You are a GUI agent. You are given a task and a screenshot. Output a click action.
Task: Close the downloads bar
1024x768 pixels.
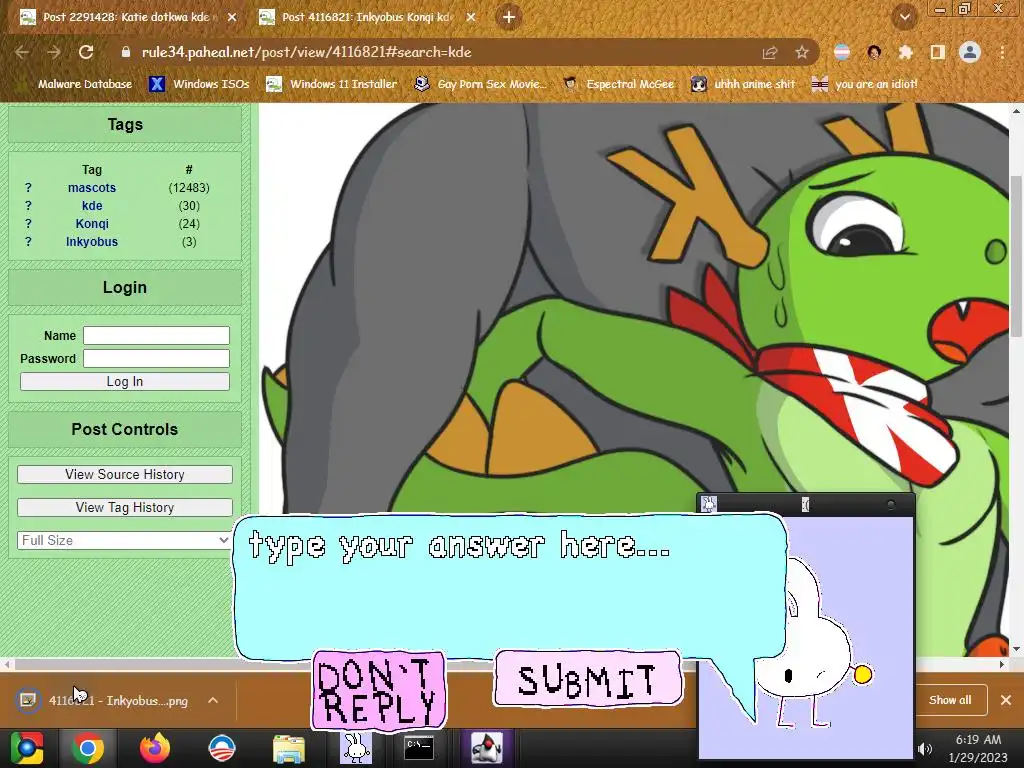pos(1006,700)
